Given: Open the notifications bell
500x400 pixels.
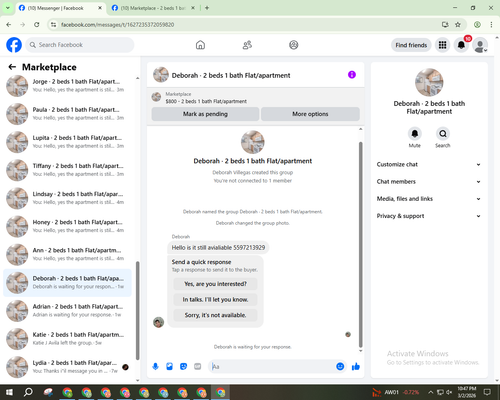Looking at the screenshot, I should click(x=461, y=45).
